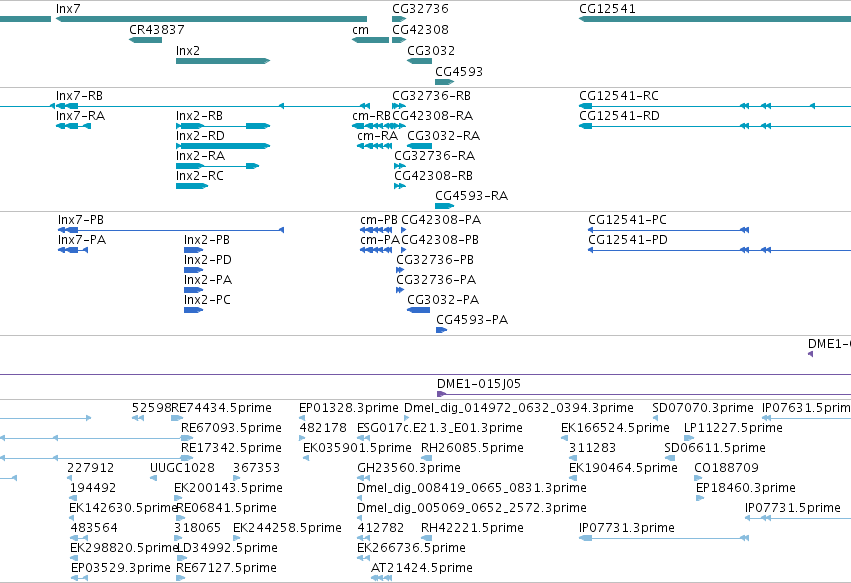The height and width of the screenshot is (583, 851).
Task: Click the cm-PB protein label
Action: (379, 220)
